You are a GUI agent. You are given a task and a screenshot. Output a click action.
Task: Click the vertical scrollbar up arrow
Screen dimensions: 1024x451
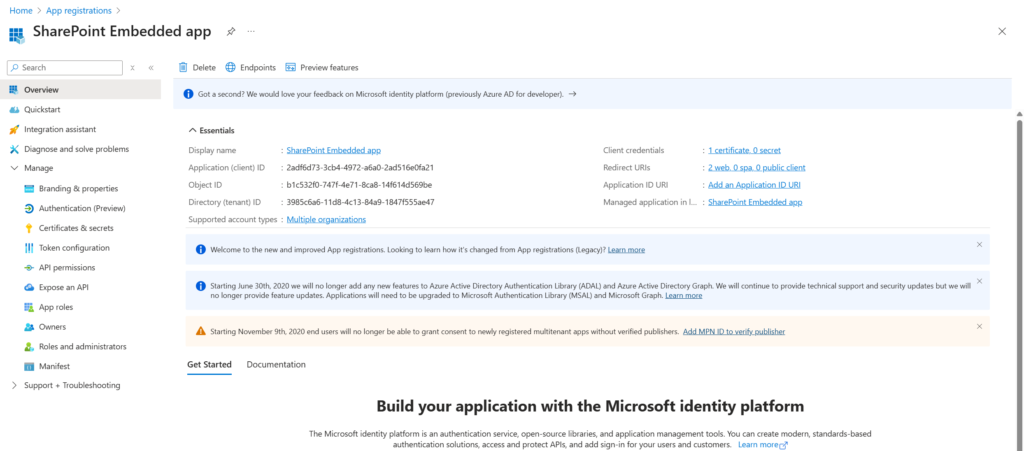pos(1019,114)
